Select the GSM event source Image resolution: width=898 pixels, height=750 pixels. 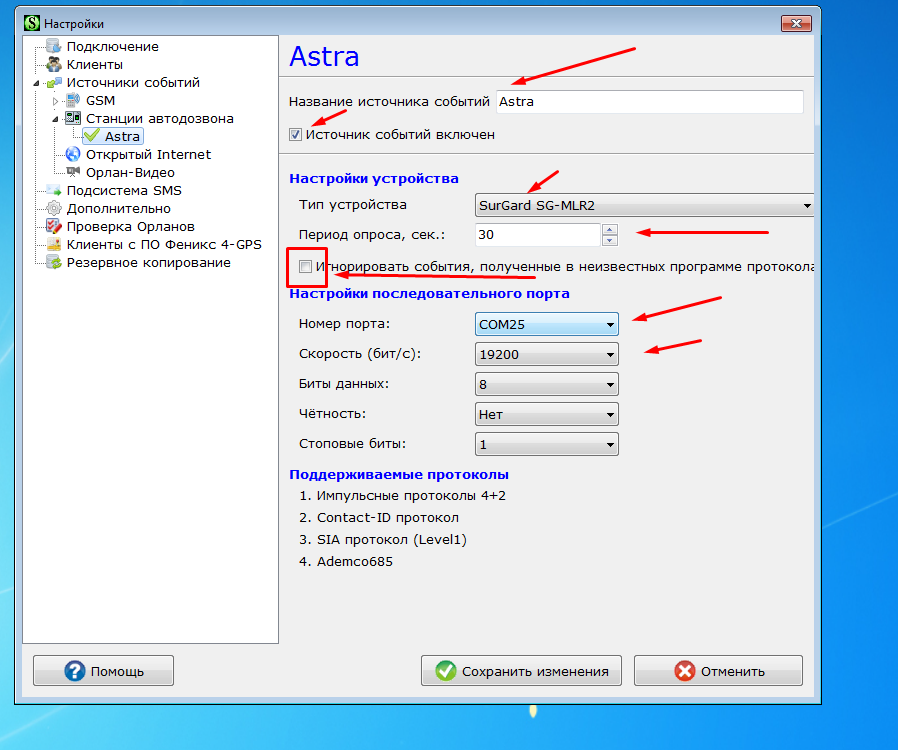tap(100, 100)
